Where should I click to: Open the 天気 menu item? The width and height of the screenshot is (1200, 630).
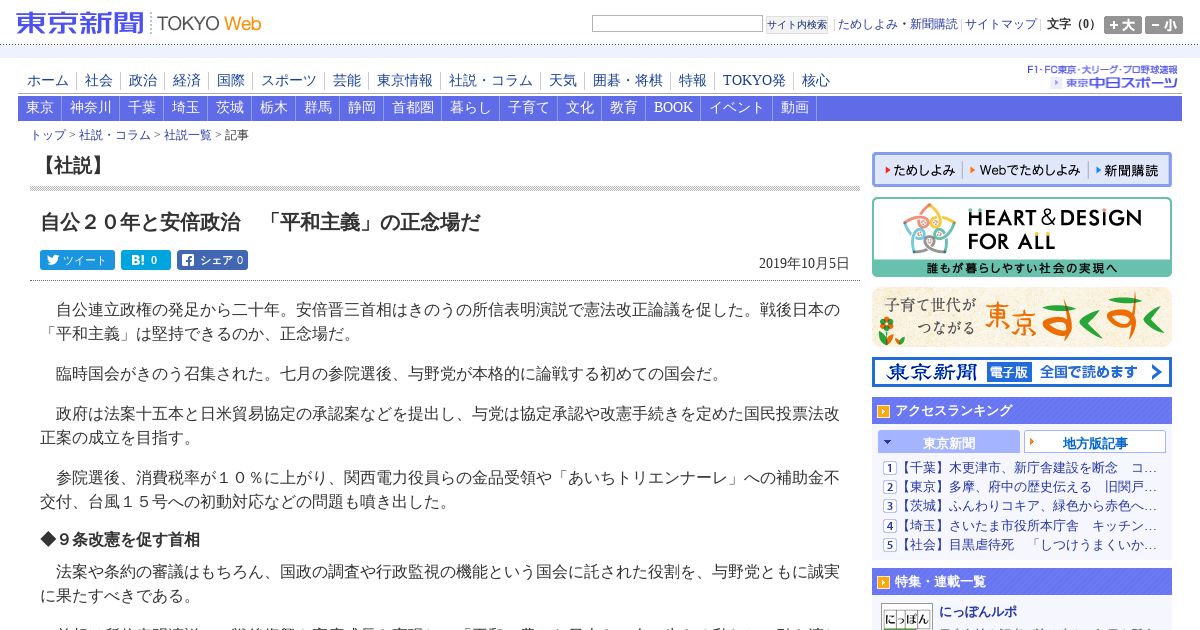[563, 80]
